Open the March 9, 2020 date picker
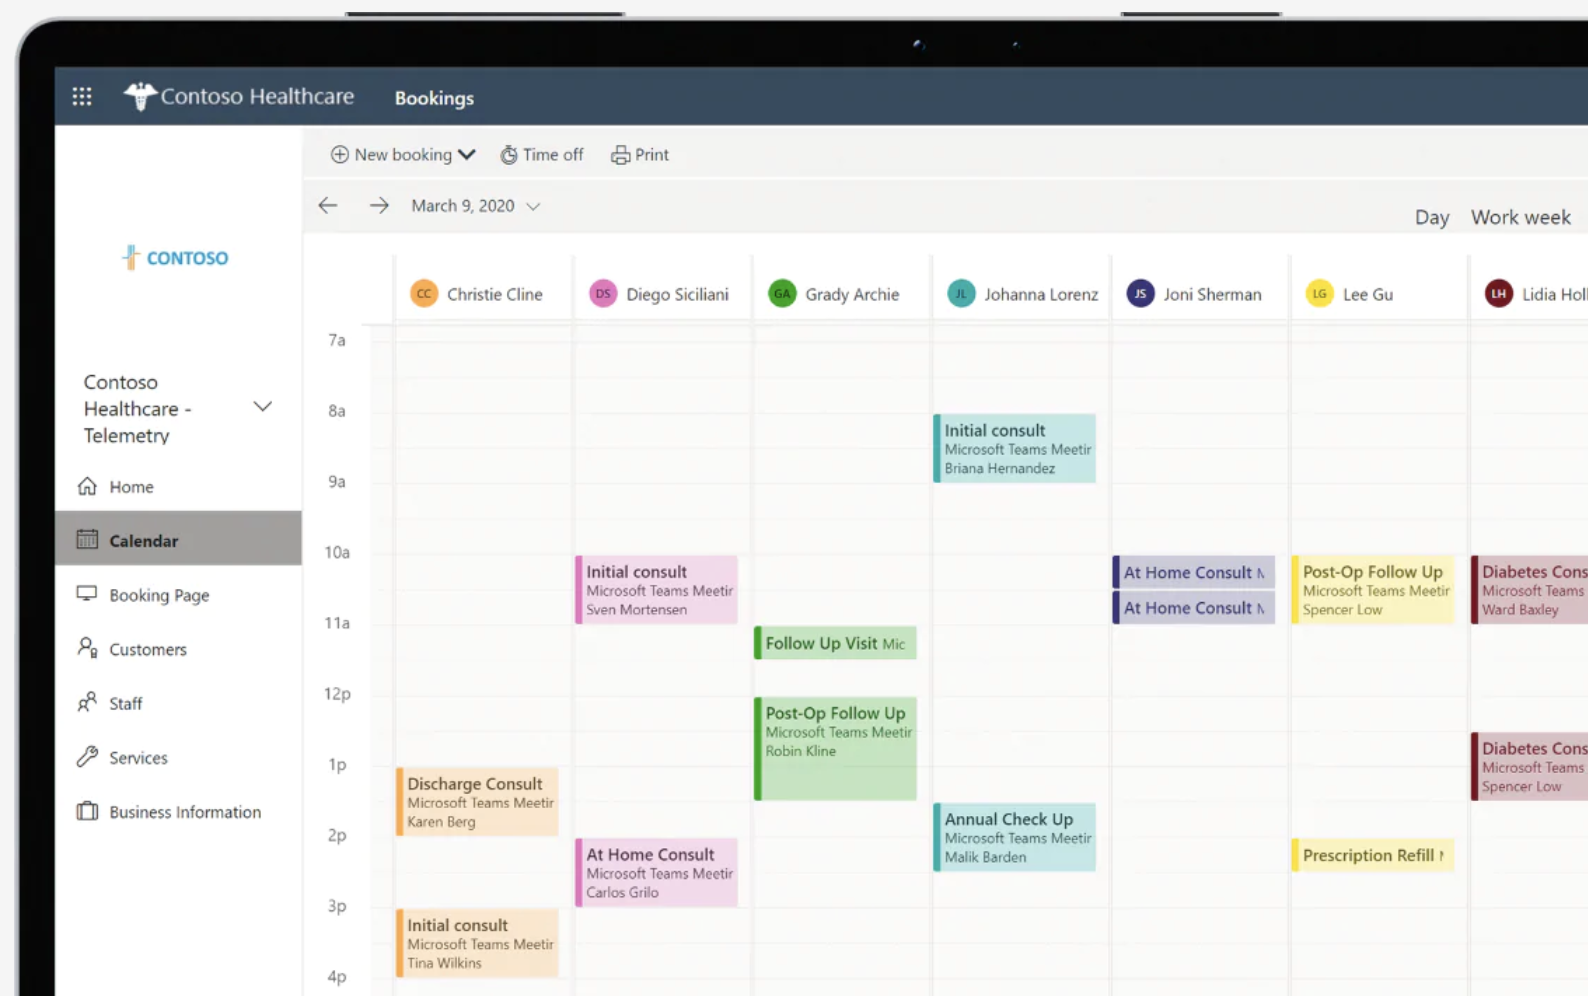1588x996 pixels. [476, 206]
